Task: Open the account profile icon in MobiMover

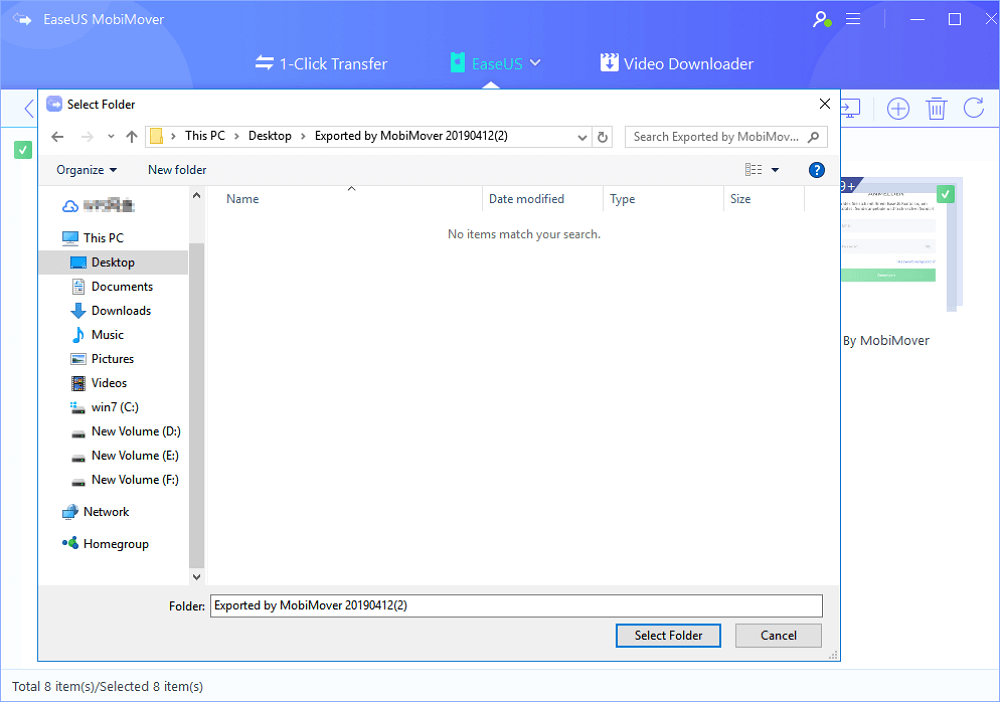Action: (821, 19)
